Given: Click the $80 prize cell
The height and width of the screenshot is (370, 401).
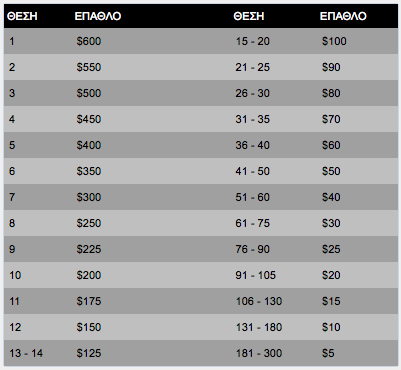Looking at the screenshot, I should (331, 93).
